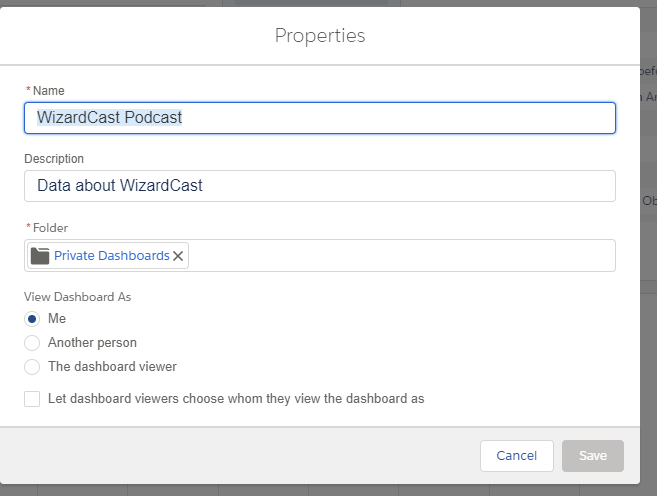Open the Folder lookup combo box field

pos(400,256)
